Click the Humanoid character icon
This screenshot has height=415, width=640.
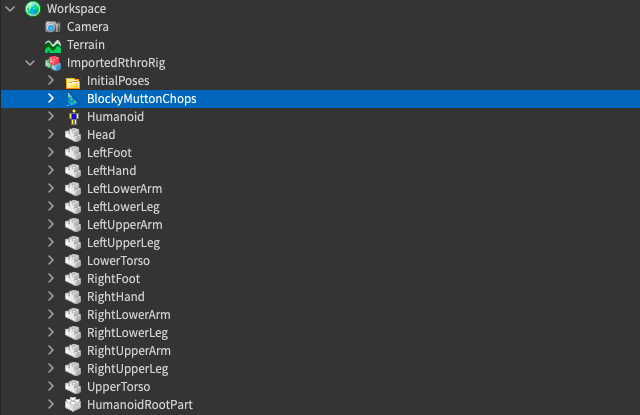(x=73, y=117)
